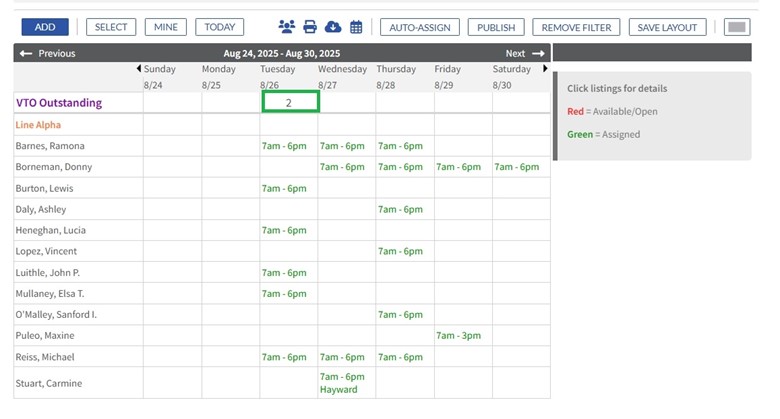This screenshot has width=780, height=419.
Task: Select employee Lopez, Vincent
Action: 46,251
